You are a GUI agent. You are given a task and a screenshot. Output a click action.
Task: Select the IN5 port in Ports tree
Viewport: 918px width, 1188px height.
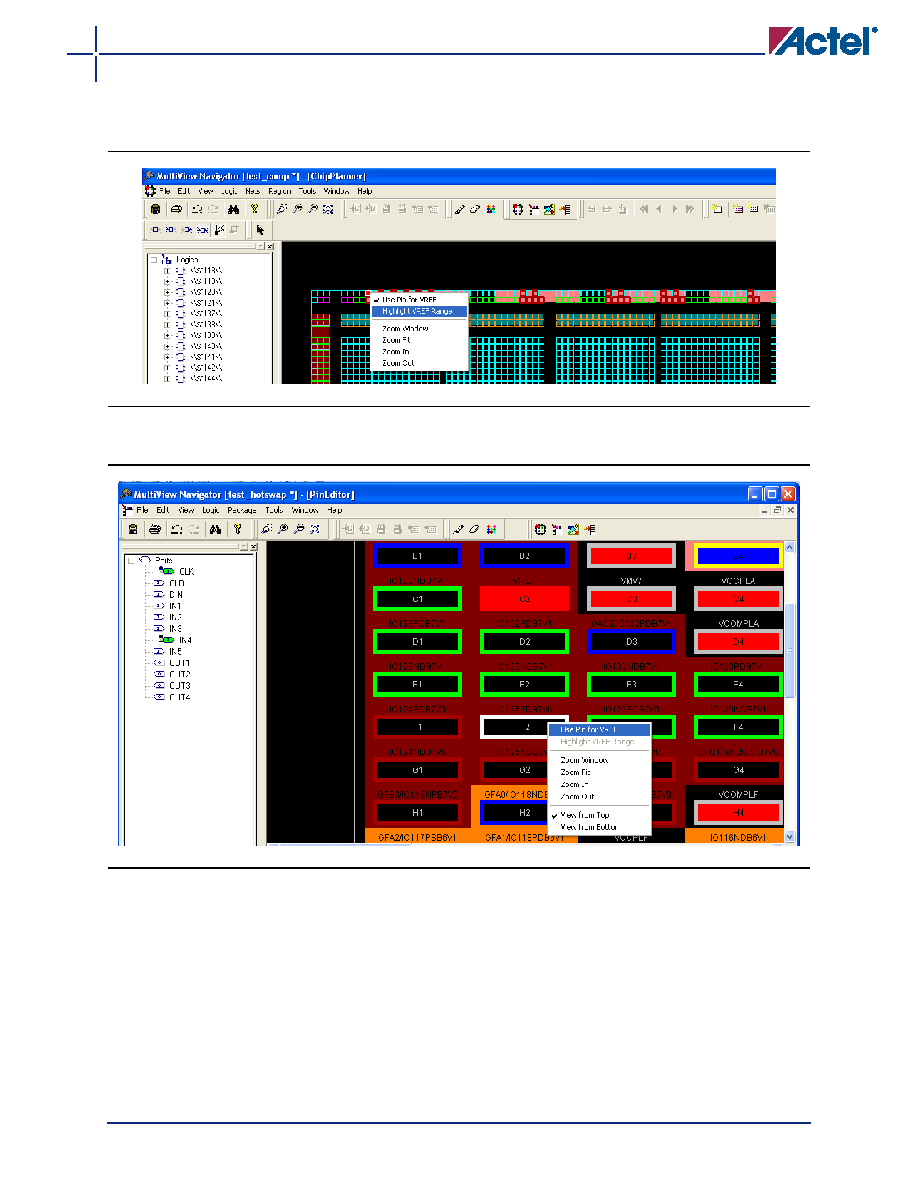175,652
